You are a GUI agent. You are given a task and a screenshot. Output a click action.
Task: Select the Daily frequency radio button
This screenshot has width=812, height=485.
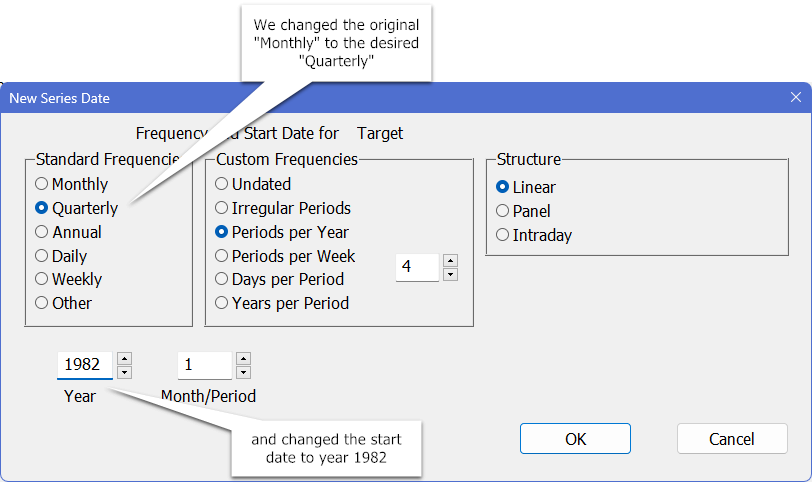pyautogui.click(x=42, y=256)
